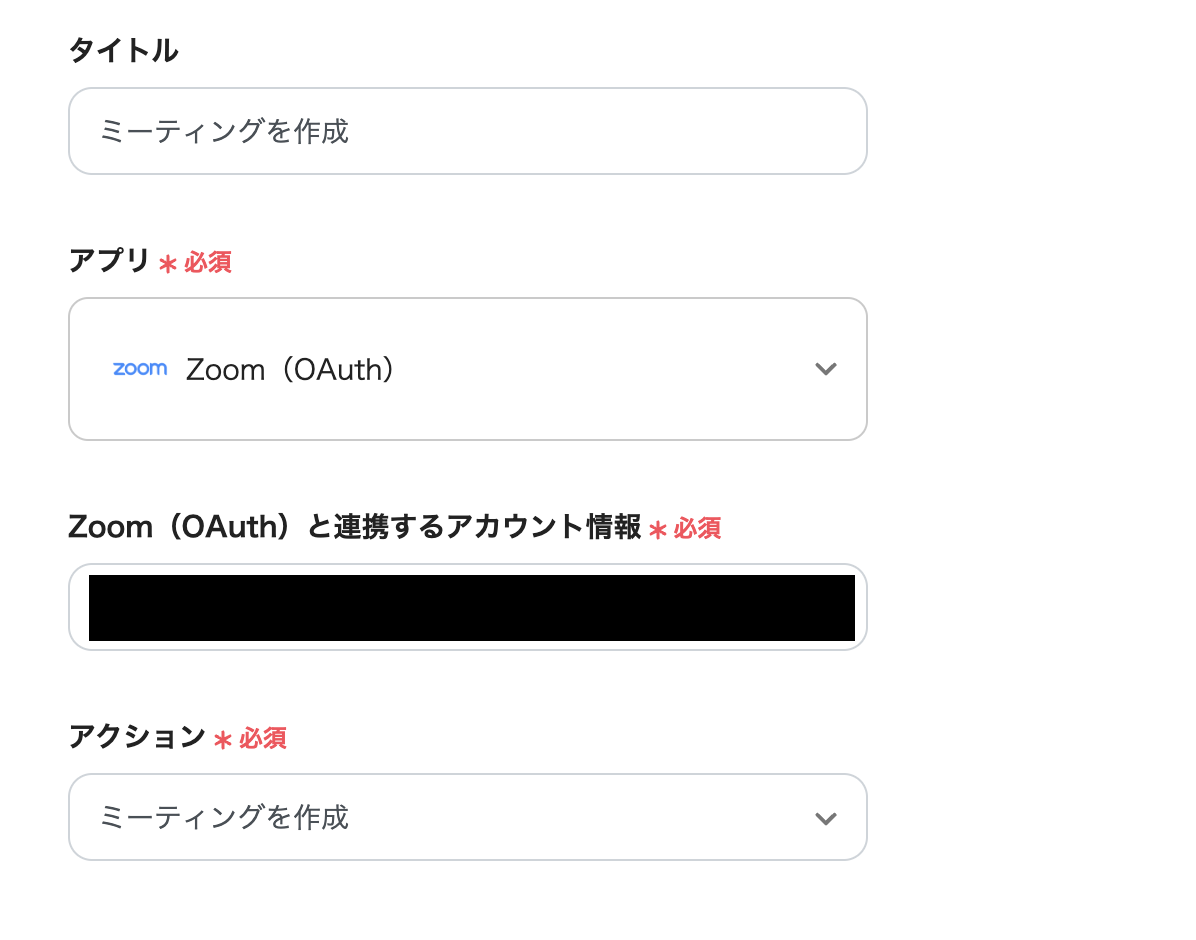The image size is (1196, 940).
Task: Click the red asterisk next to アプリ
Action: pos(168,264)
